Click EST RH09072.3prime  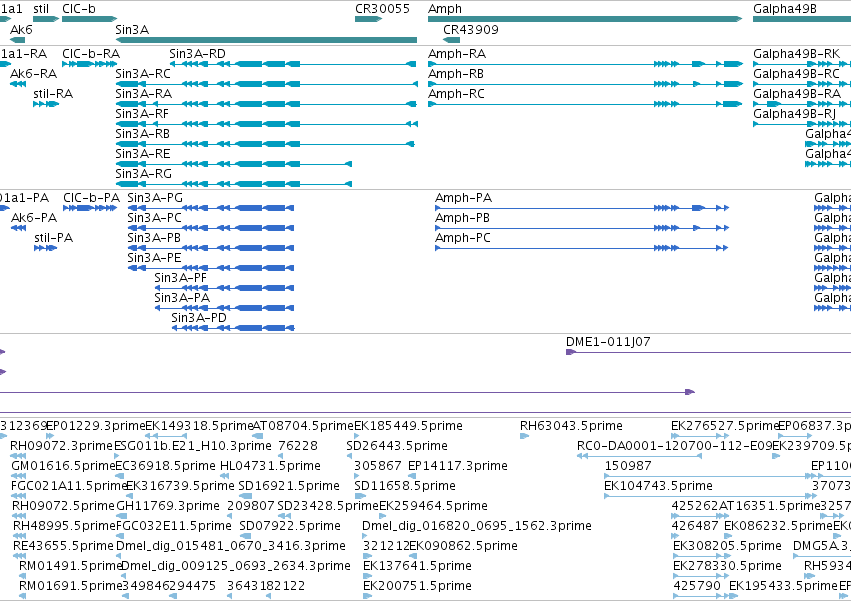pos(61,446)
